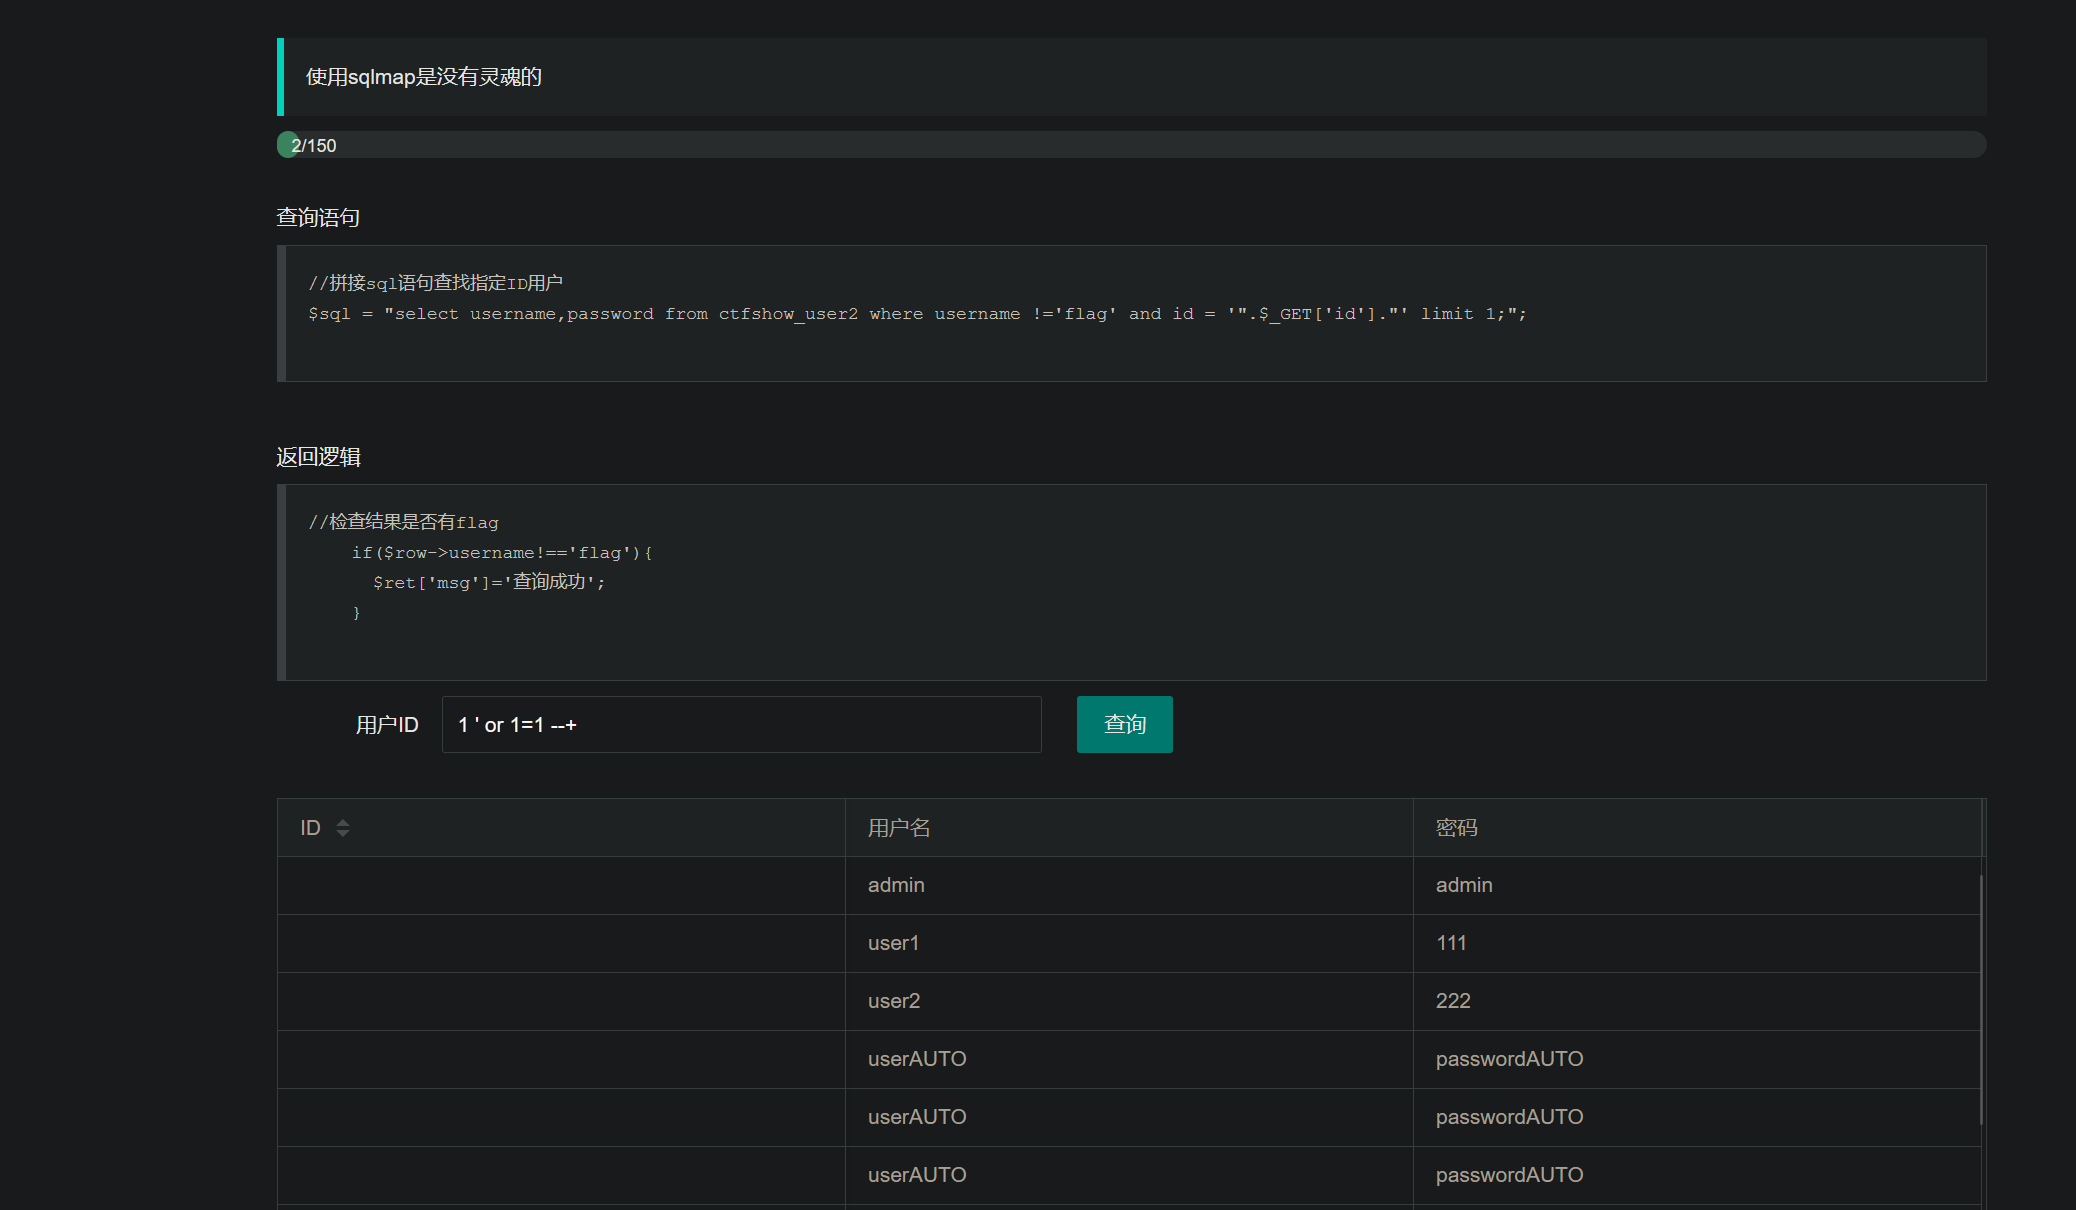Click the 用户名 column header
2076x1210 pixels.
(x=1129, y=828)
